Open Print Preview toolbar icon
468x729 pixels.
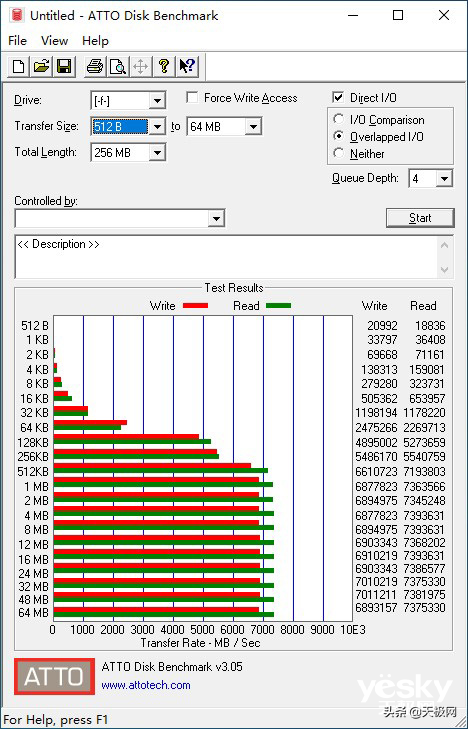(118, 66)
